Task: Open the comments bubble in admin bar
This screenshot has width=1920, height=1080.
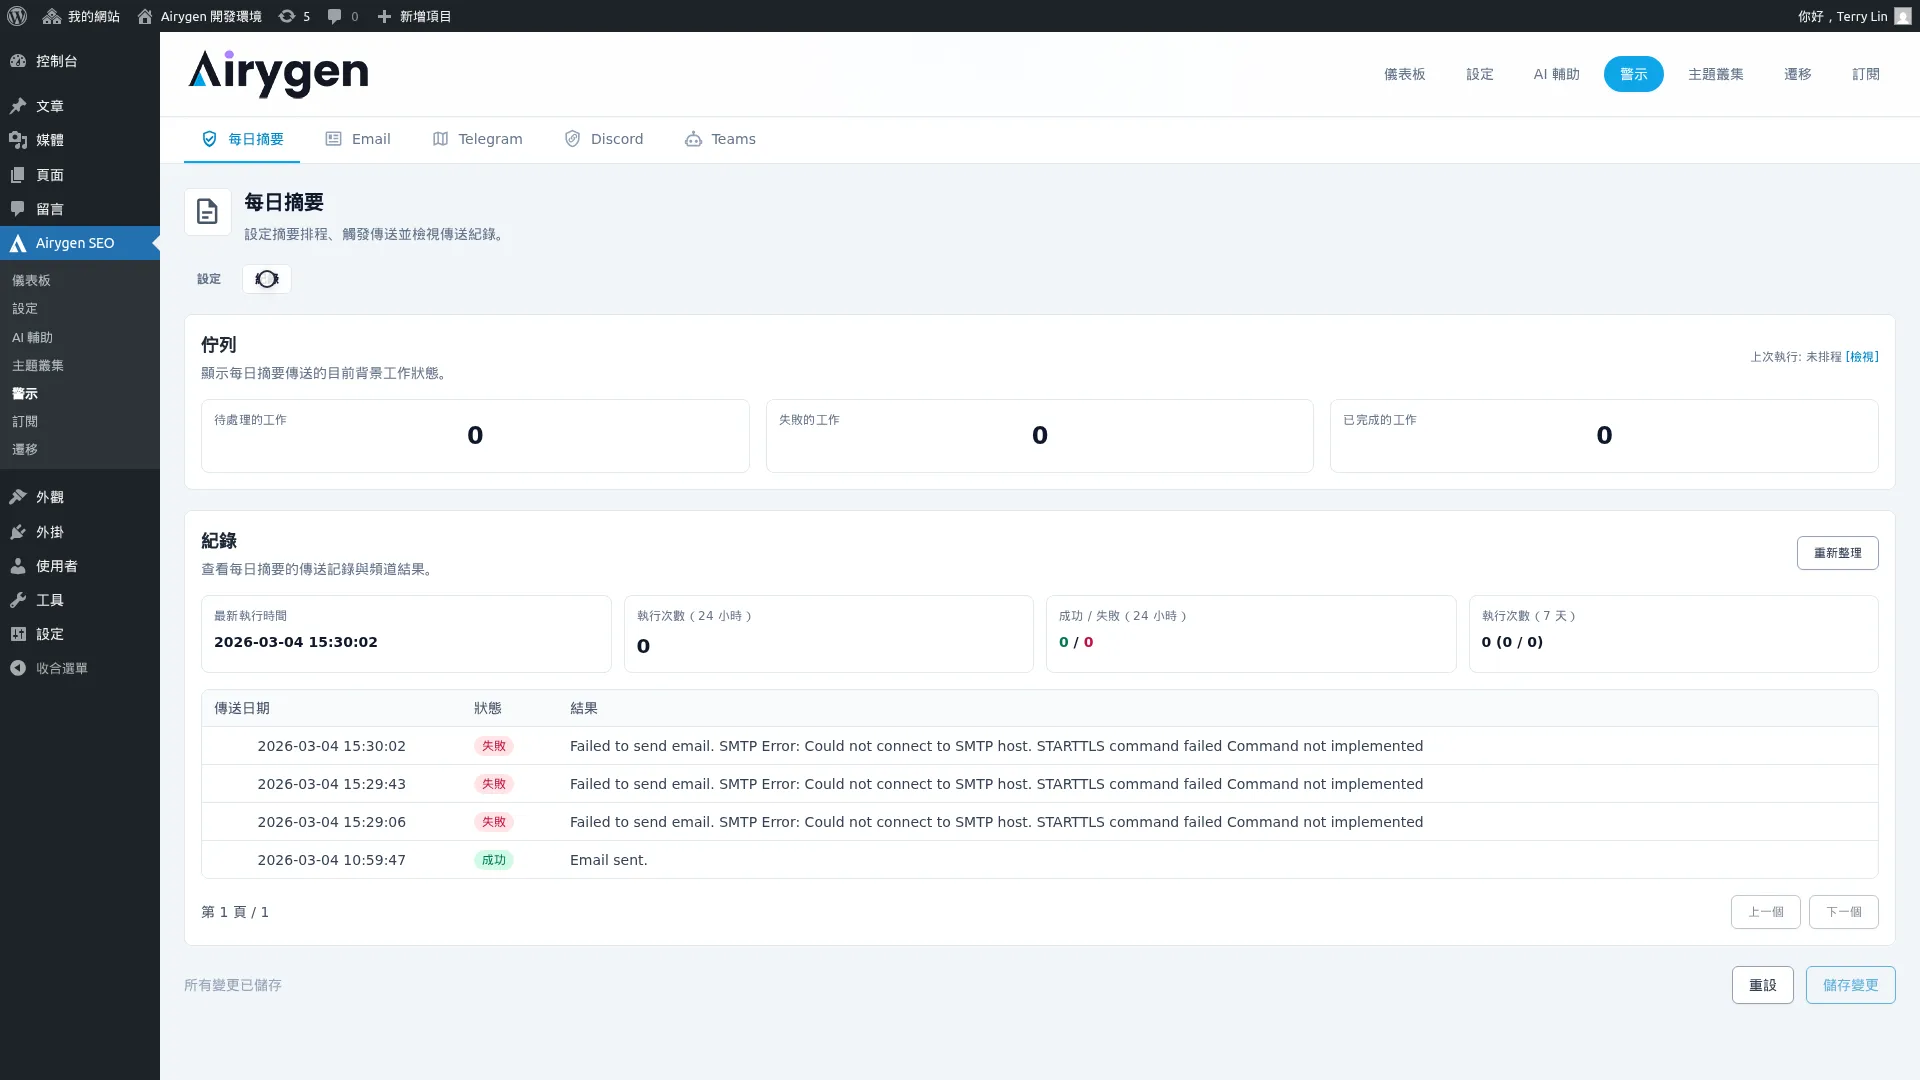Action: coord(342,16)
